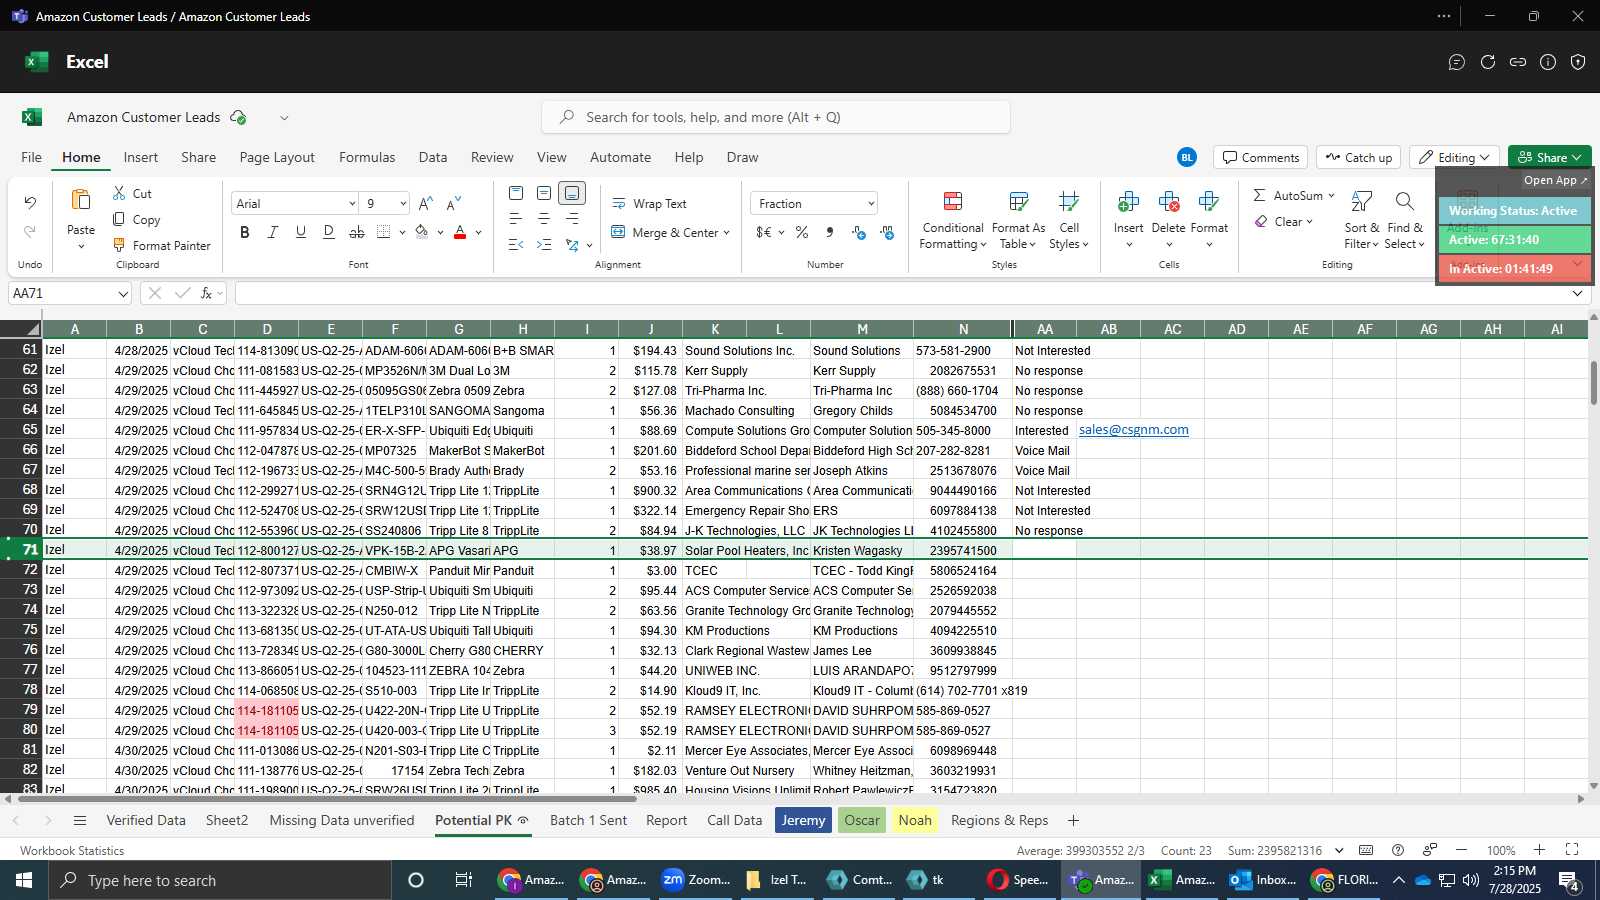The height and width of the screenshot is (900, 1600).
Task: Open the Fraction number format dropdown
Action: [871, 203]
